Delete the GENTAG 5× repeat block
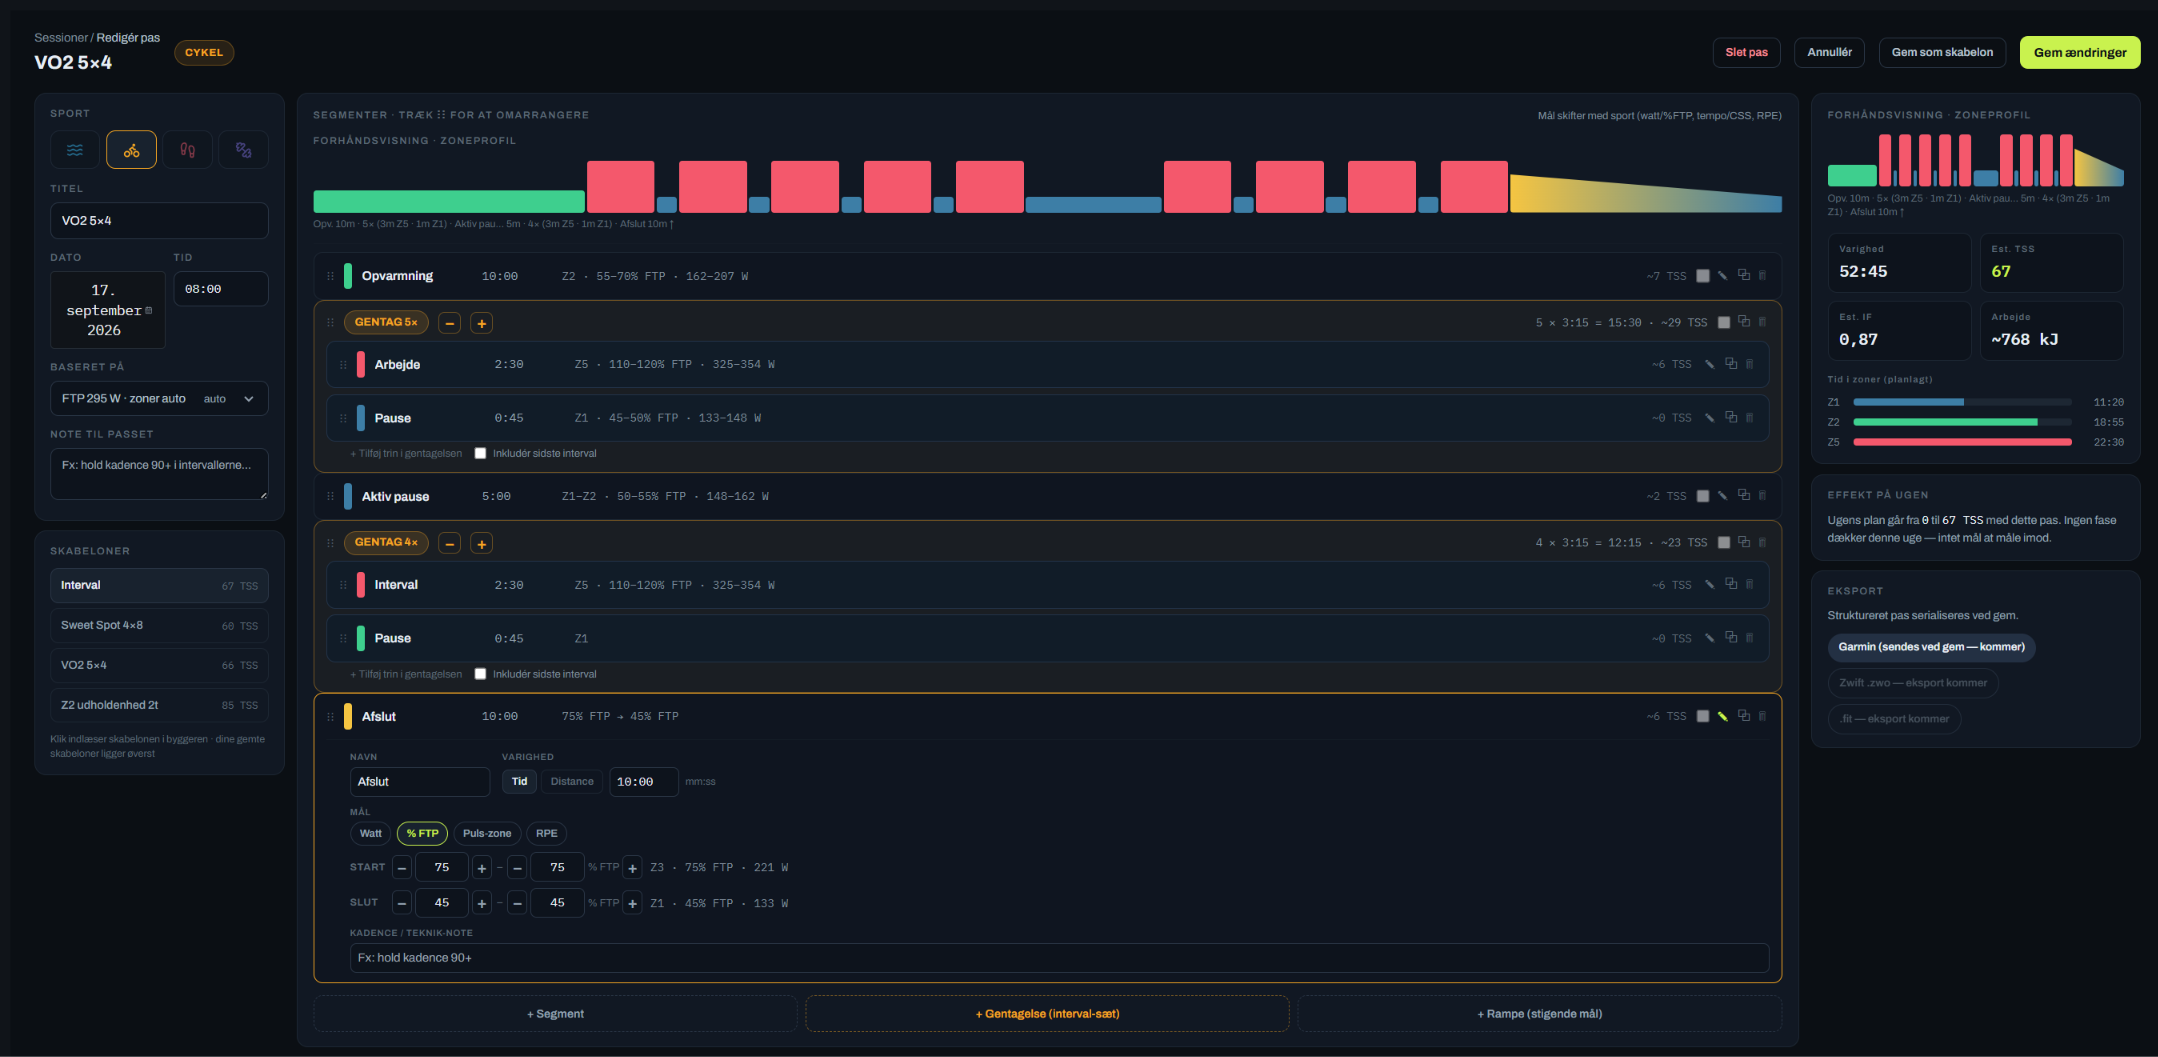 (1762, 321)
